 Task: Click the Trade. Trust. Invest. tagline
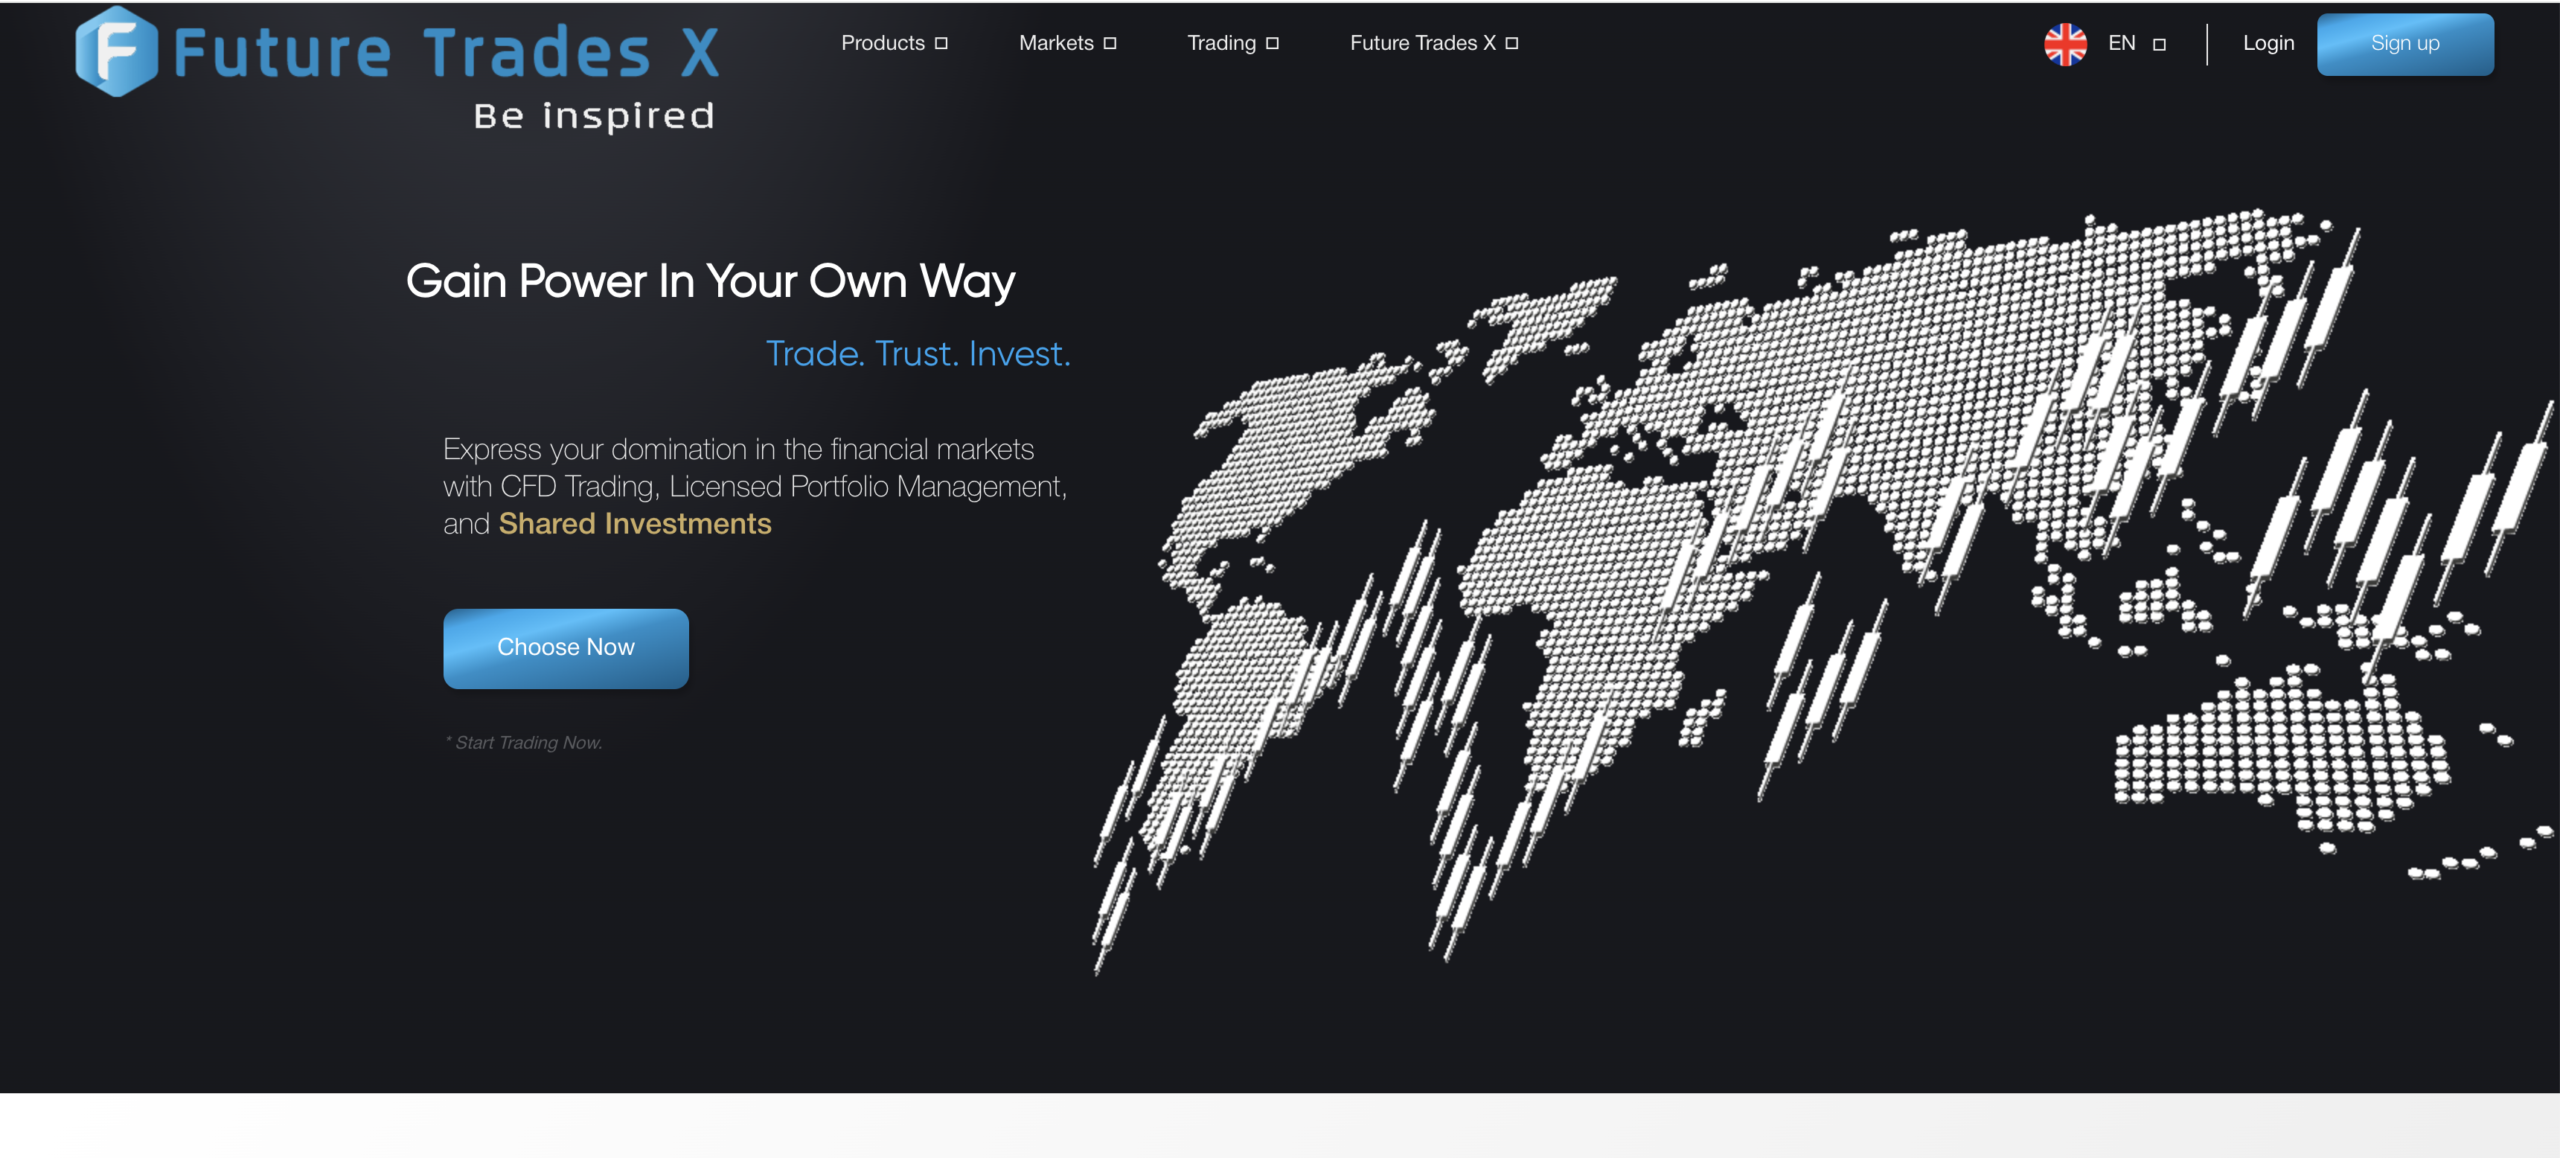(918, 353)
